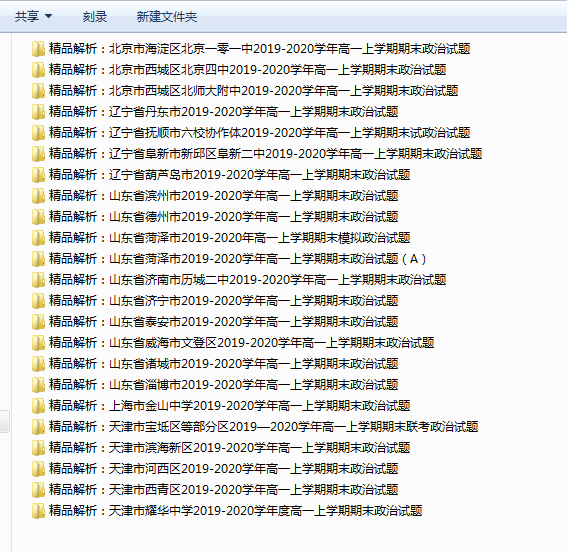Select folder icon for 上海市金山中学 试题

pyautogui.click(x=38, y=406)
